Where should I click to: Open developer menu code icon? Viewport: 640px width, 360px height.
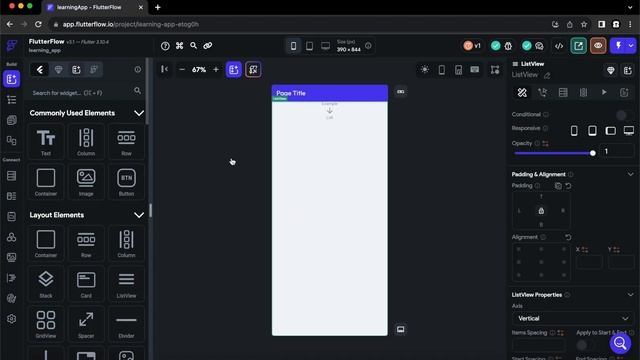click(559, 46)
